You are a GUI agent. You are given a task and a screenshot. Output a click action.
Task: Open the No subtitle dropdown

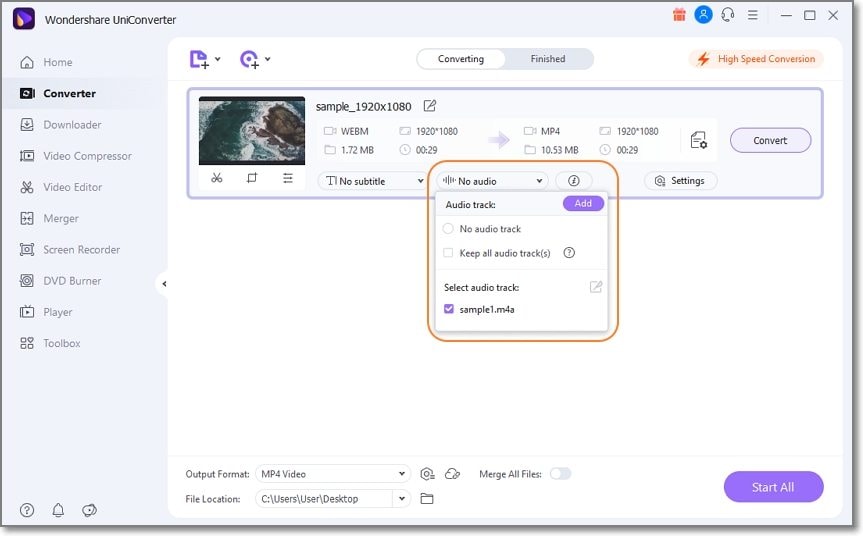374,181
